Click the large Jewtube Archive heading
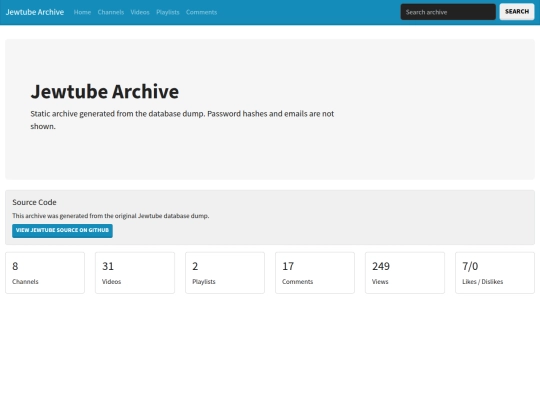 (105, 92)
